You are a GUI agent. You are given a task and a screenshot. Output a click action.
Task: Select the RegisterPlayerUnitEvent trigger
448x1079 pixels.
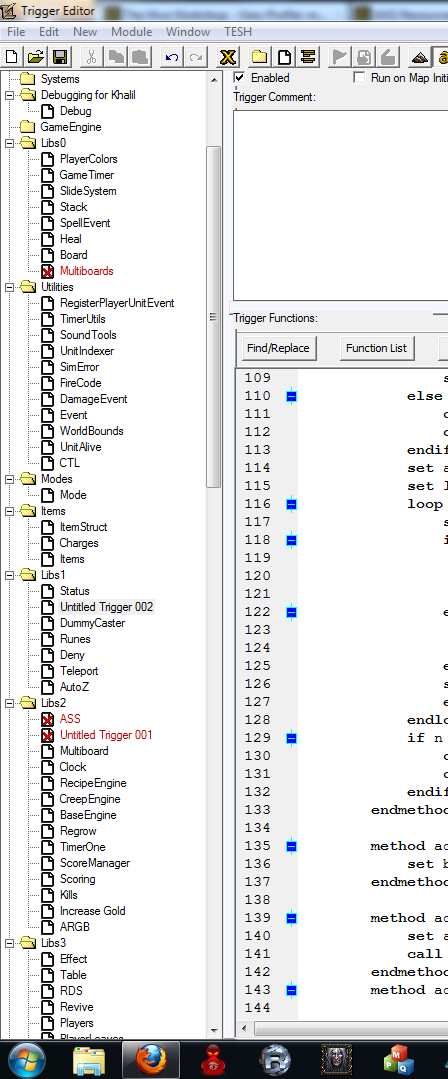[117, 303]
